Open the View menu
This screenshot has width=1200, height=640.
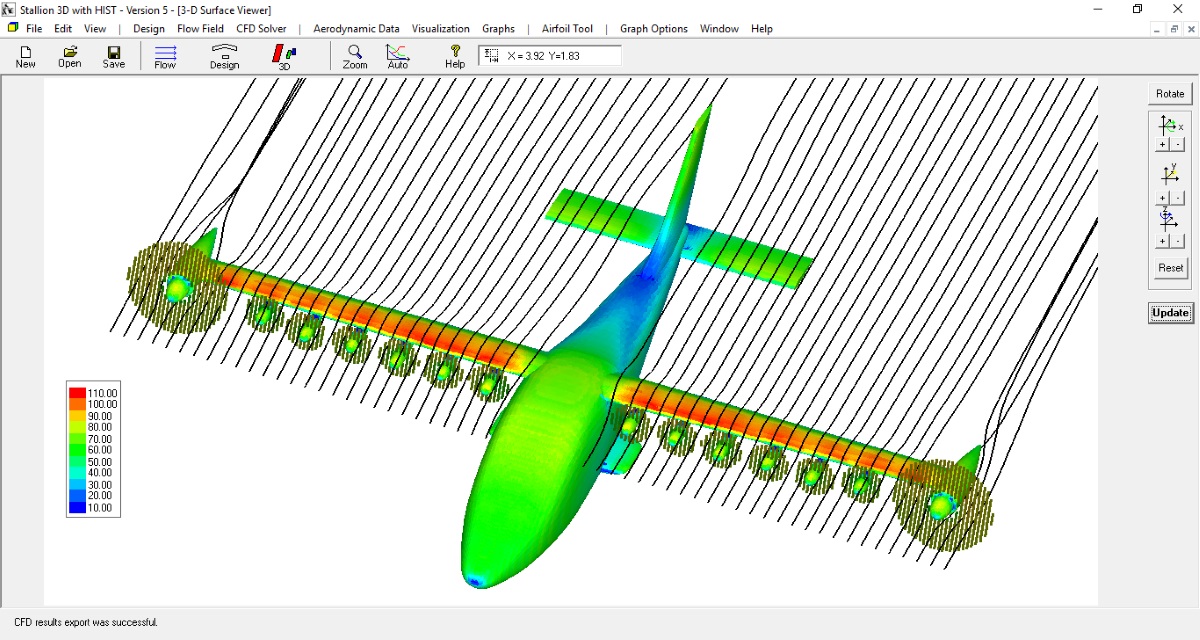[95, 29]
